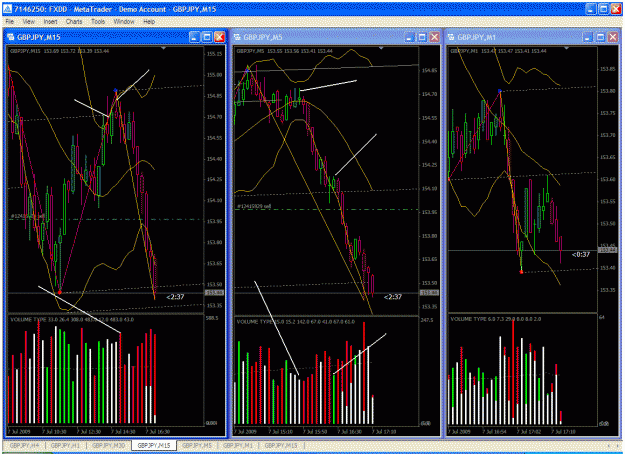Maximize the GBPJPY,M1 chart window

pos(601,37)
